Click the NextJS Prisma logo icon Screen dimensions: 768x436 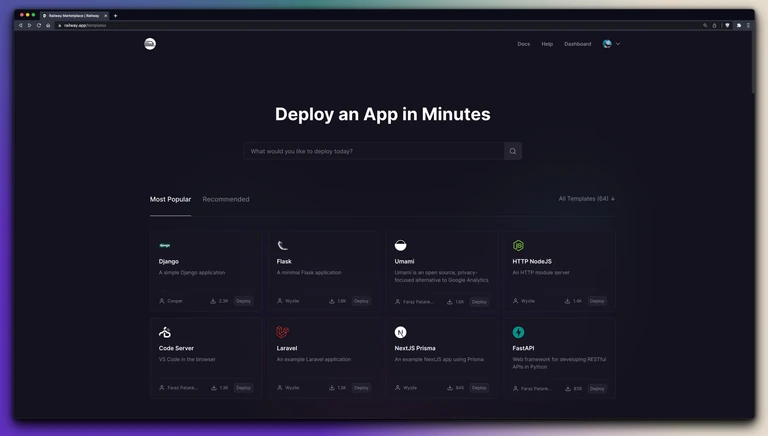click(x=401, y=332)
